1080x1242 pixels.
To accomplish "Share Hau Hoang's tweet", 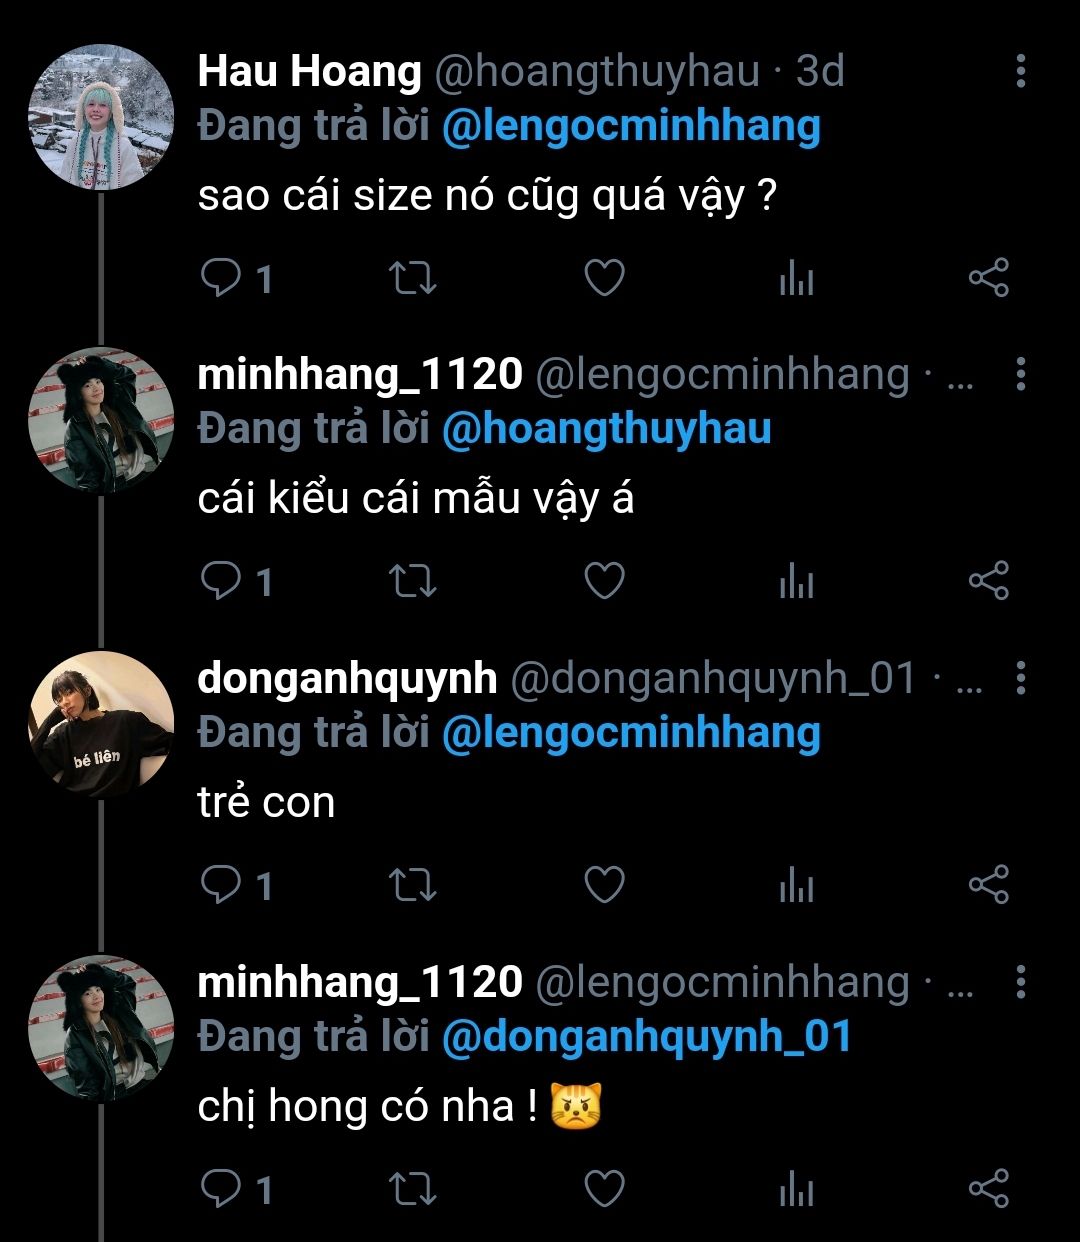I will pos(988,278).
